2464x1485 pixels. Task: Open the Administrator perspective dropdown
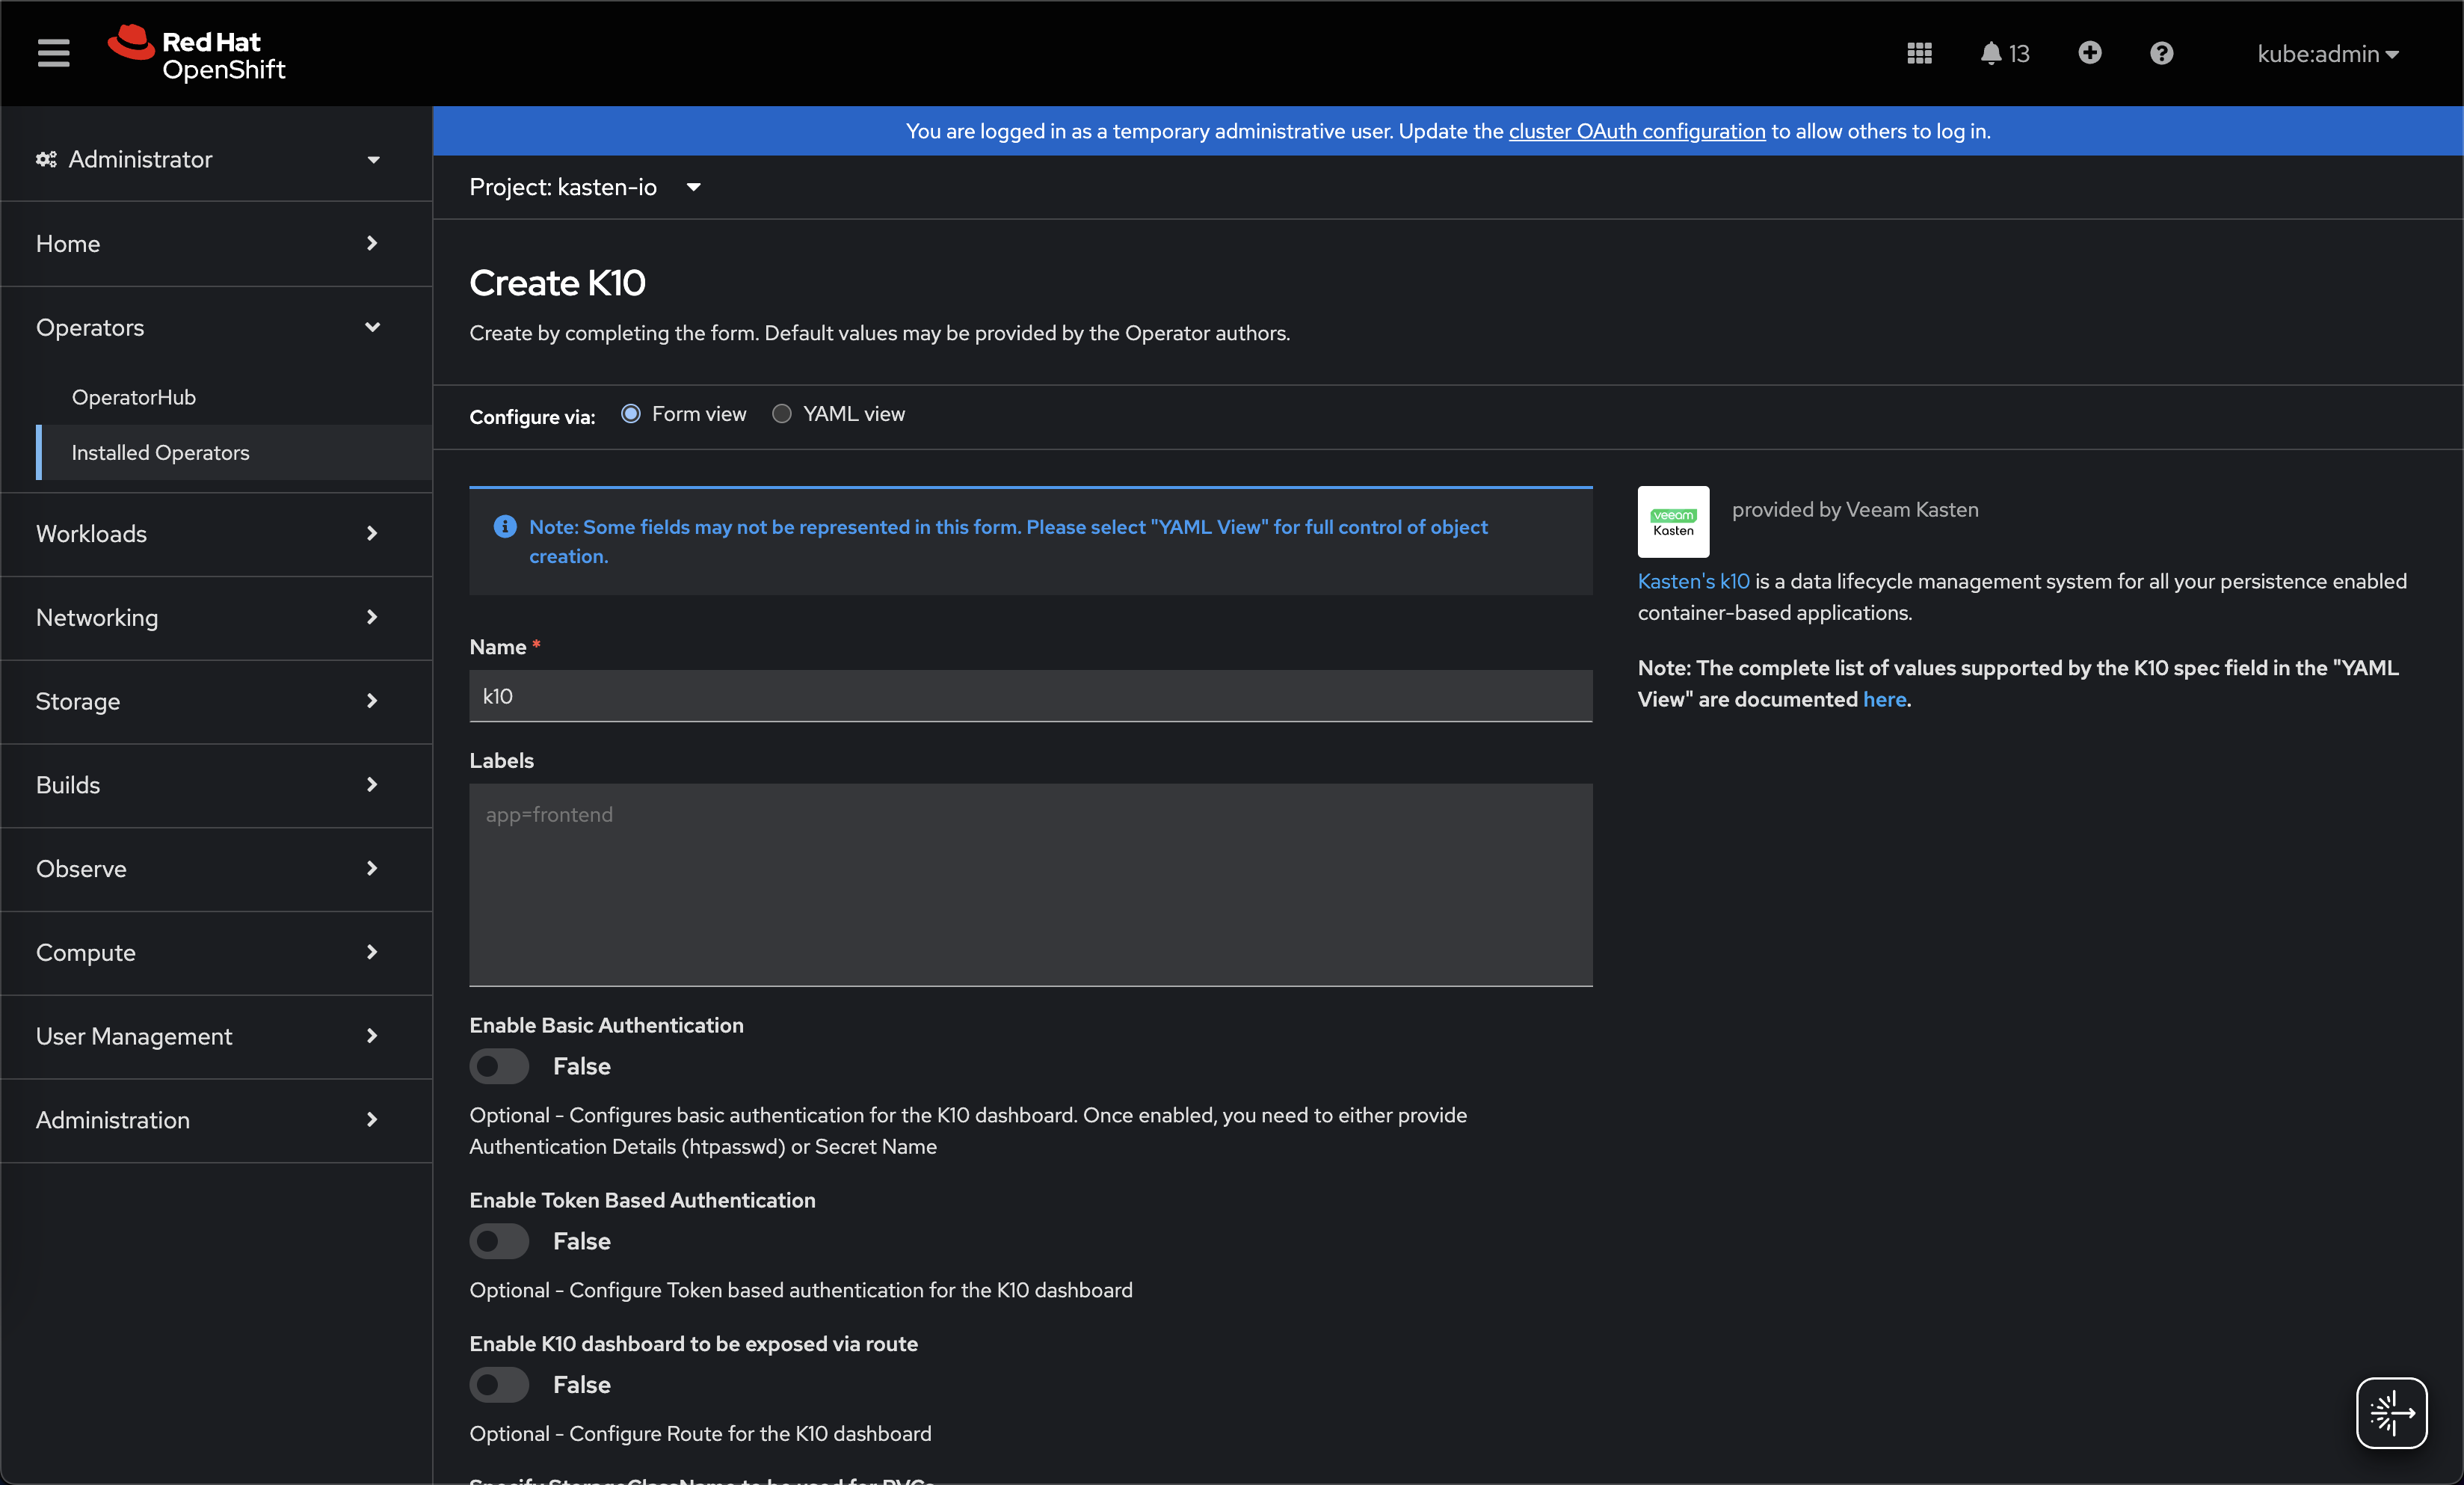pos(209,159)
